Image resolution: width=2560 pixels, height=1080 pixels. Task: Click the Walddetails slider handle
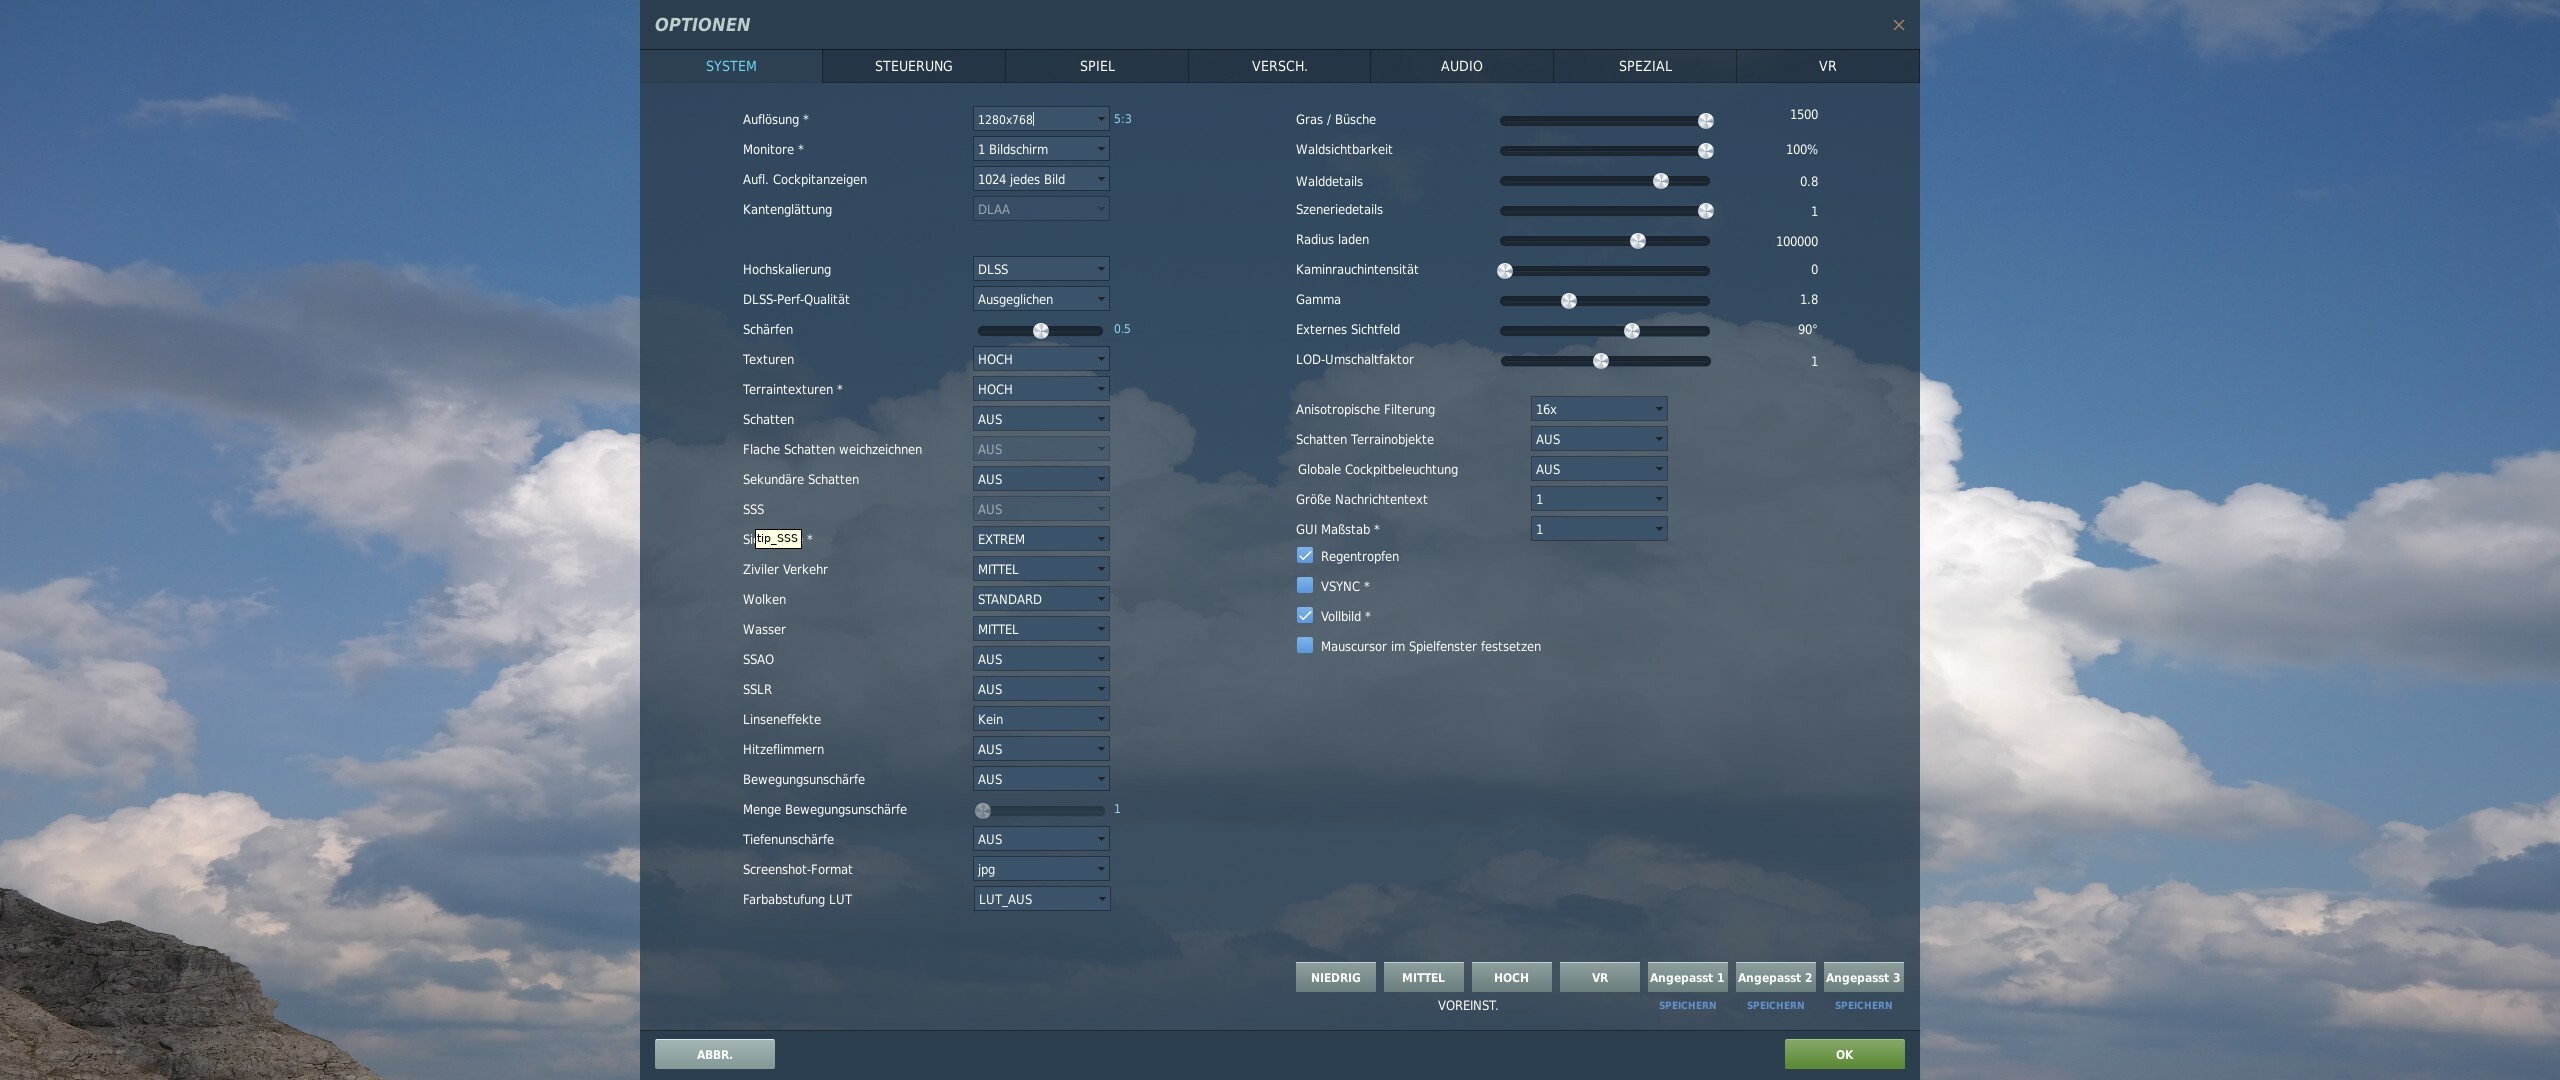coord(1661,181)
